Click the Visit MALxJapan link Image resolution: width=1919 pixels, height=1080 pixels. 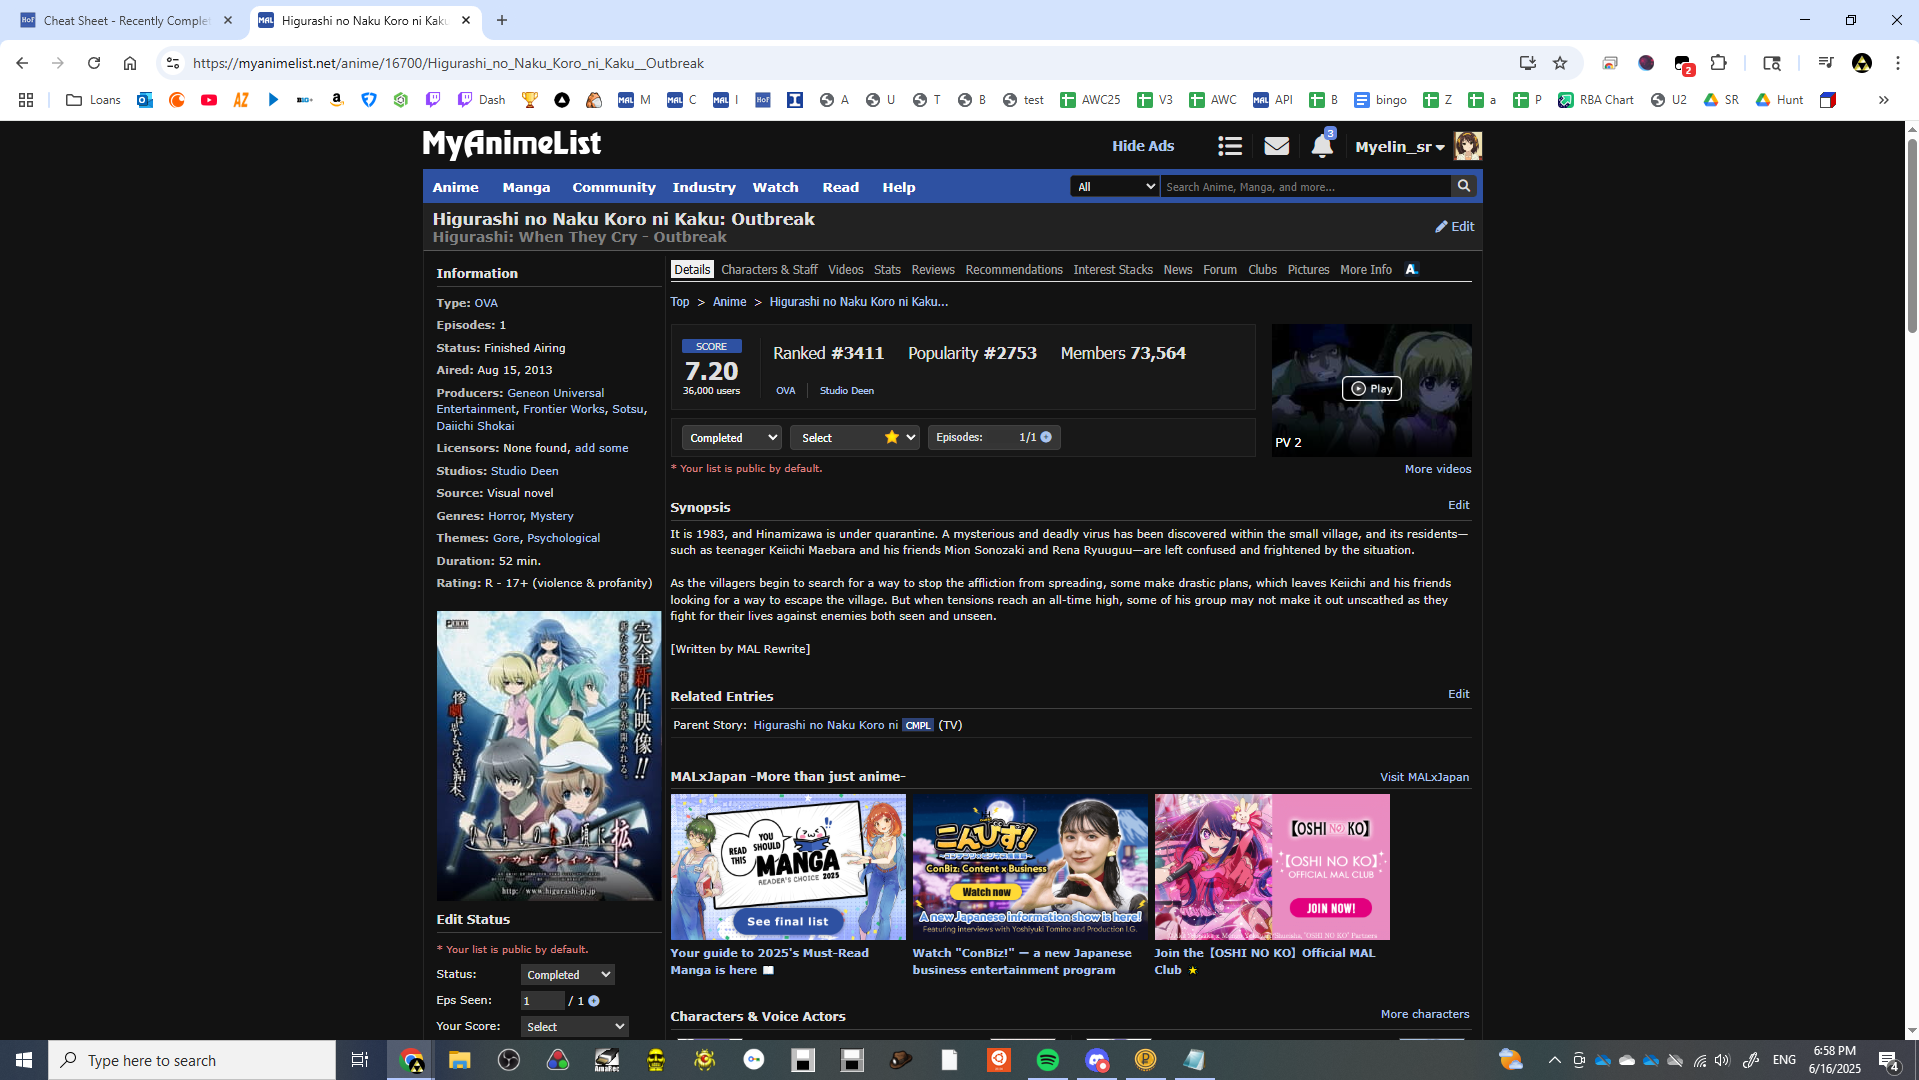pos(1424,777)
